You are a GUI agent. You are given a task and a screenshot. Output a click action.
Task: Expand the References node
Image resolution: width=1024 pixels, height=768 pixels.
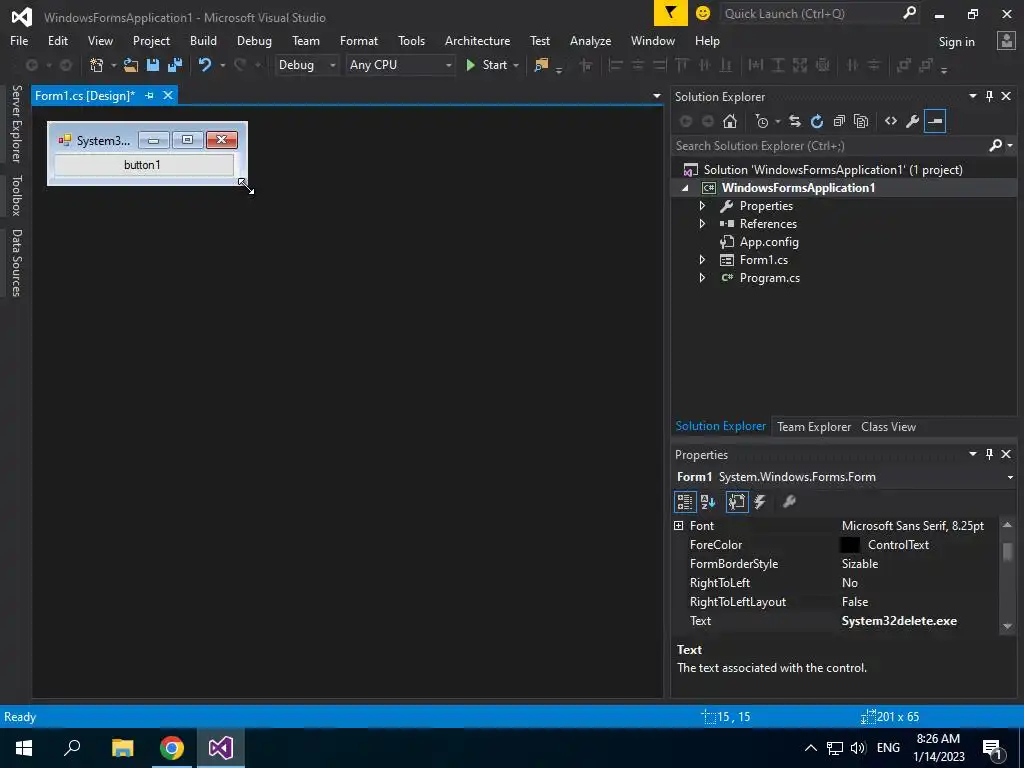pyautogui.click(x=702, y=223)
